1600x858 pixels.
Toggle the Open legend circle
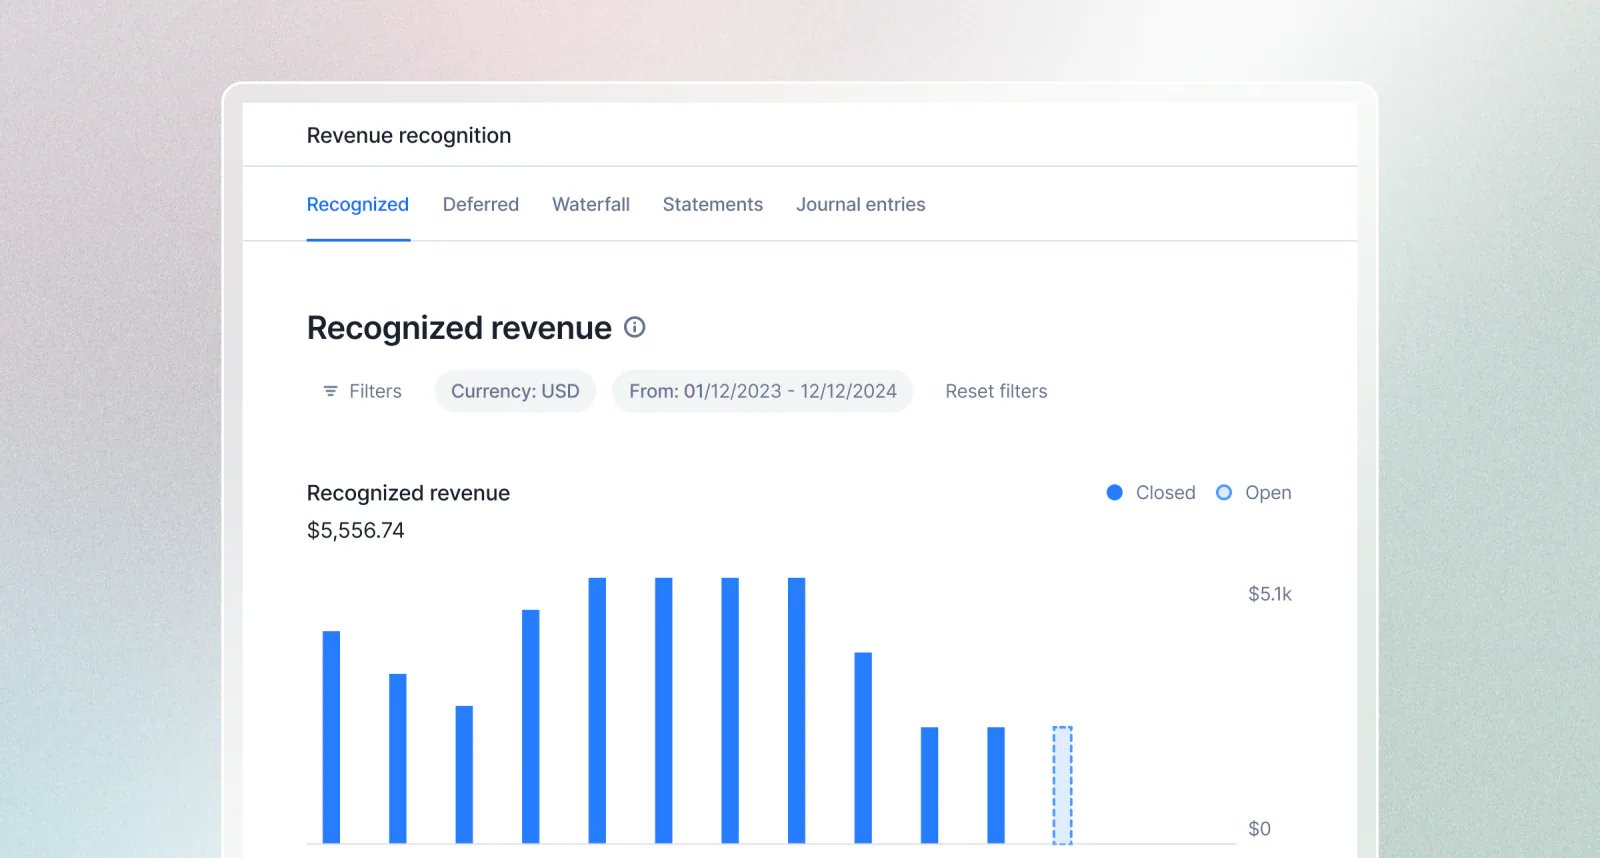(x=1224, y=492)
